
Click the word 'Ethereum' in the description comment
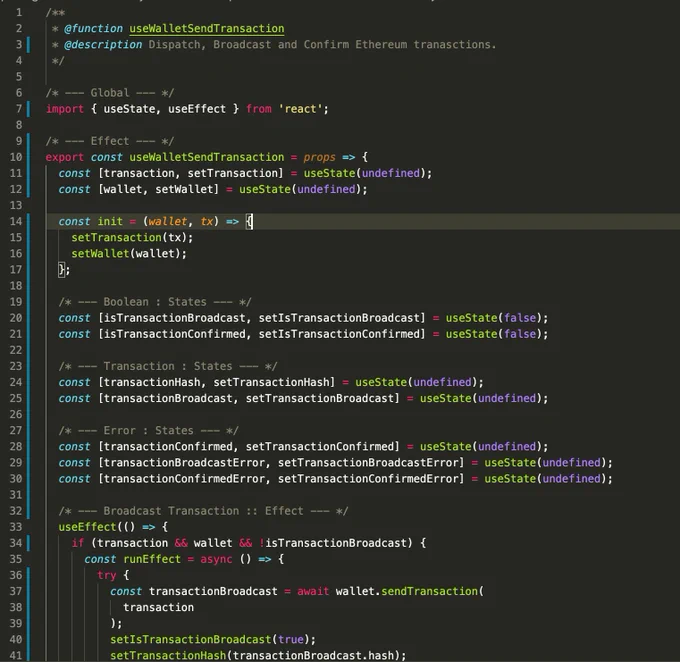(381, 45)
